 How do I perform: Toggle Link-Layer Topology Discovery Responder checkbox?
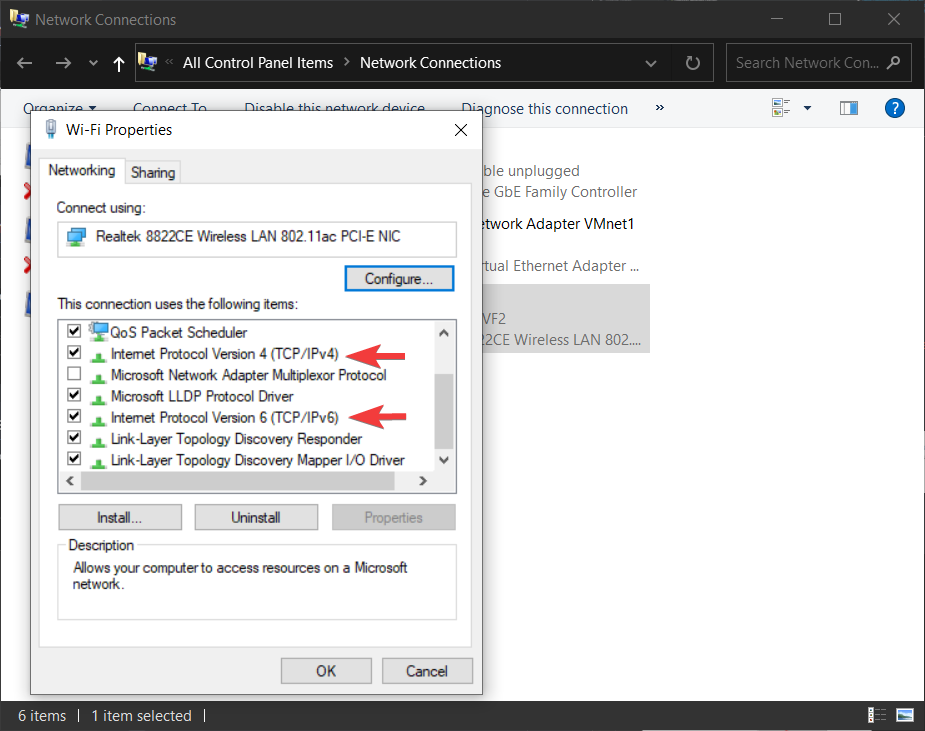[74, 437]
